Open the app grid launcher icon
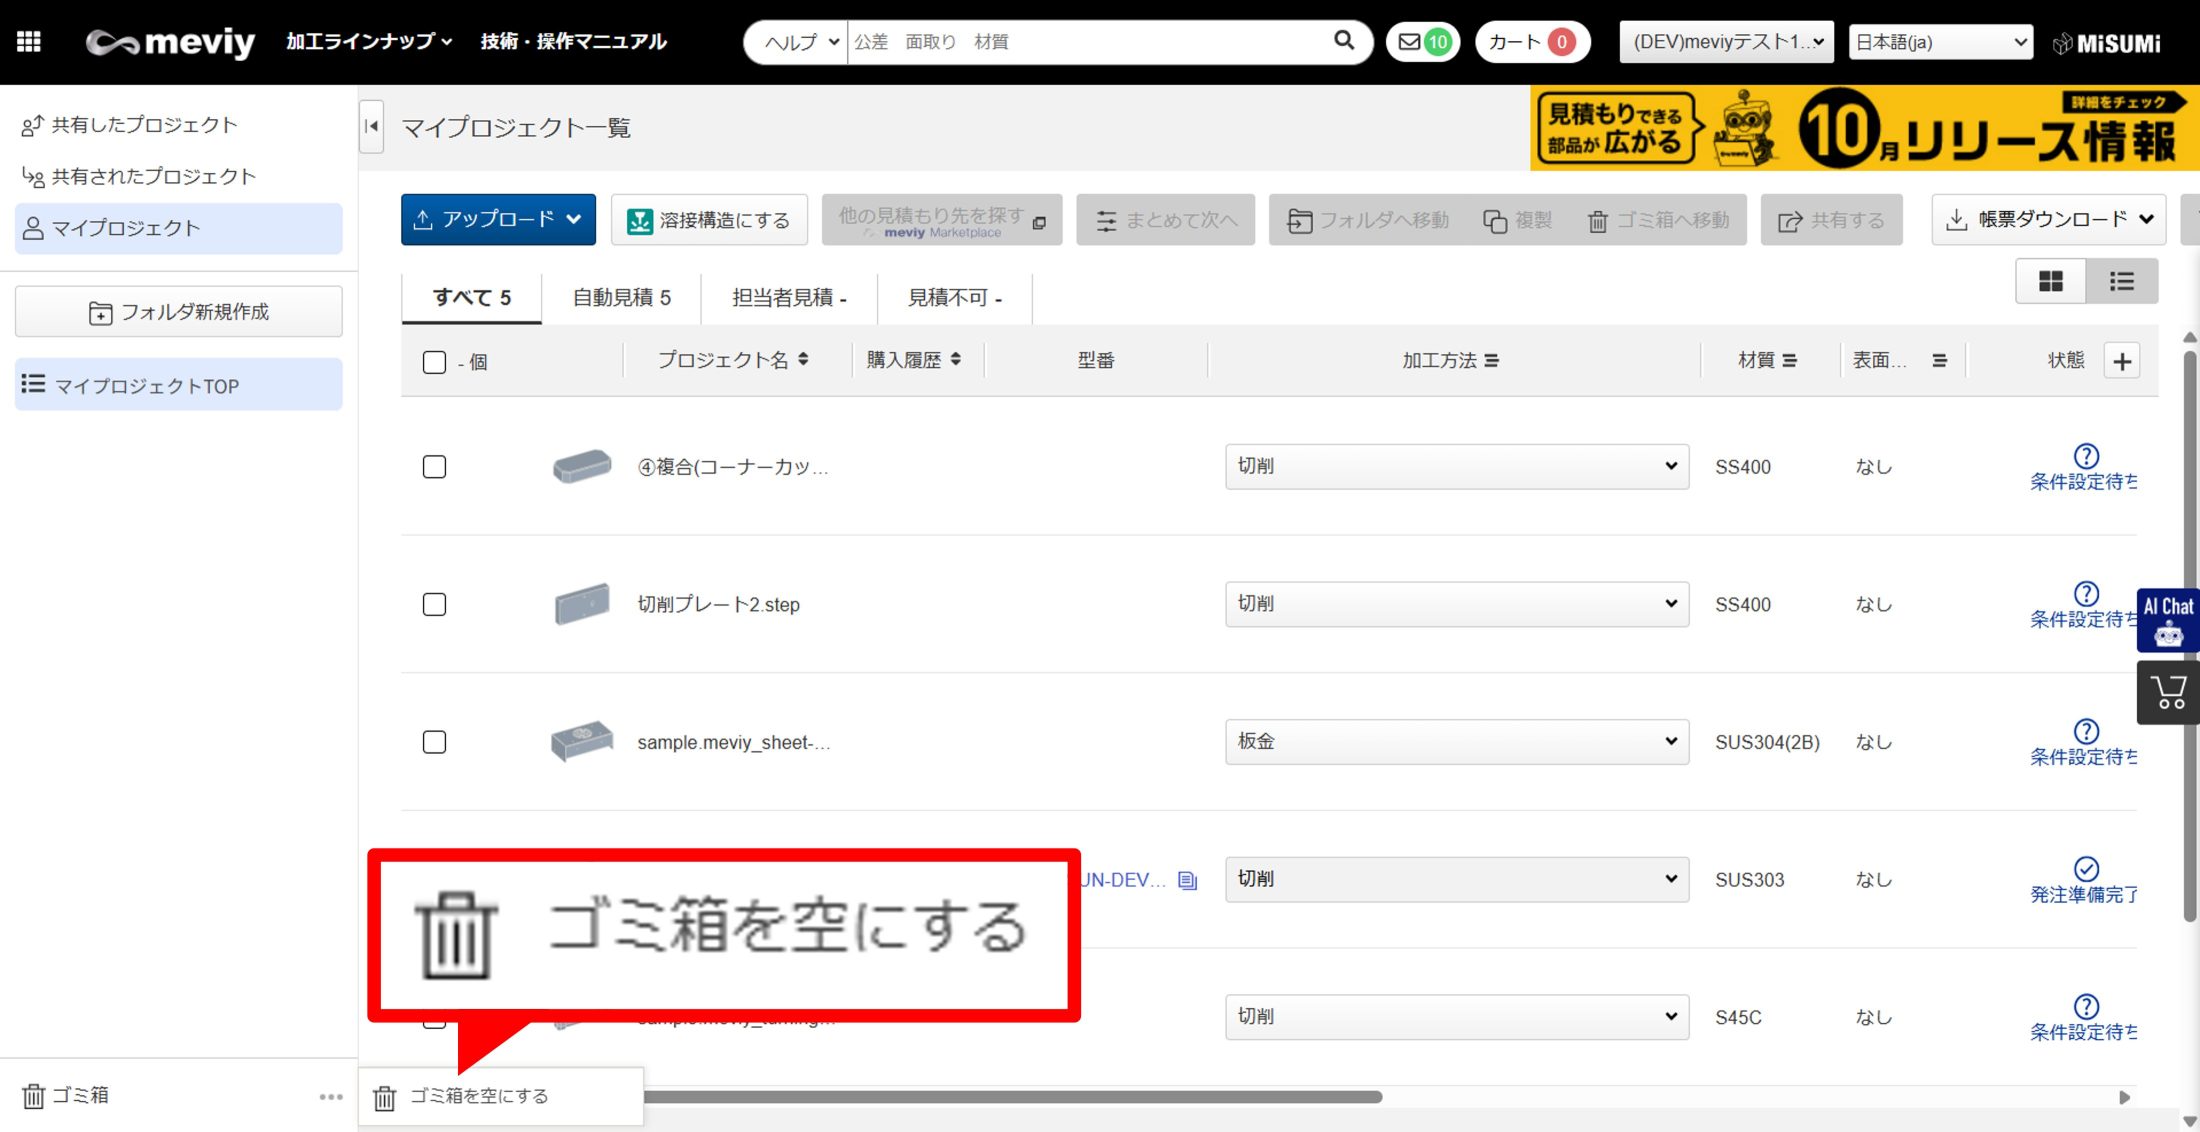The height and width of the screenshot is (1132, 2200). pos(29,41)
